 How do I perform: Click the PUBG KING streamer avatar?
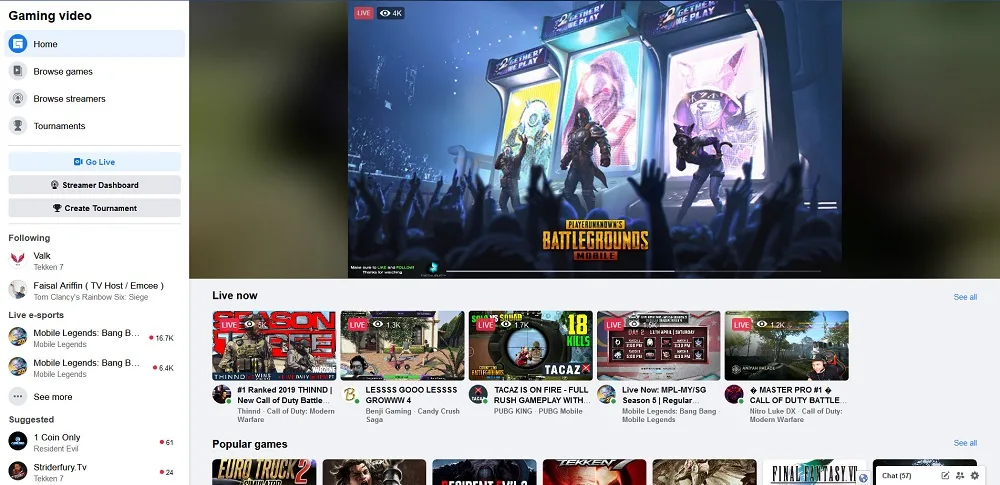[x=478, y=394]
